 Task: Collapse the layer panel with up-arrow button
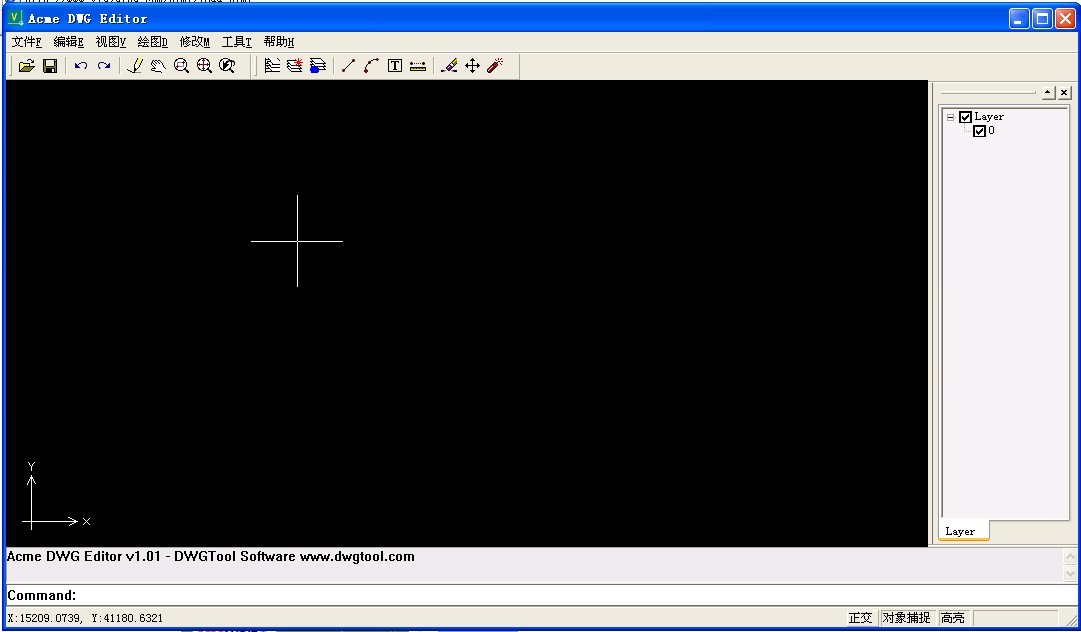point(1048,92)
